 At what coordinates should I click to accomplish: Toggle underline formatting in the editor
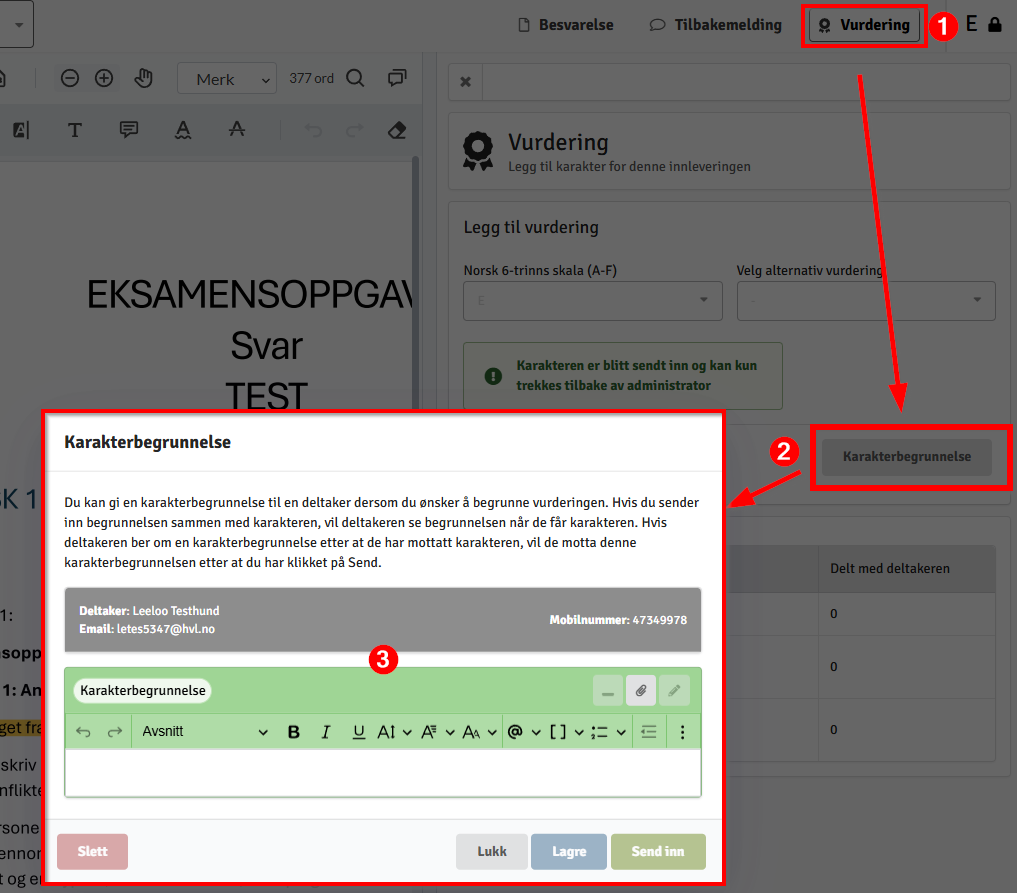[358, 732]
